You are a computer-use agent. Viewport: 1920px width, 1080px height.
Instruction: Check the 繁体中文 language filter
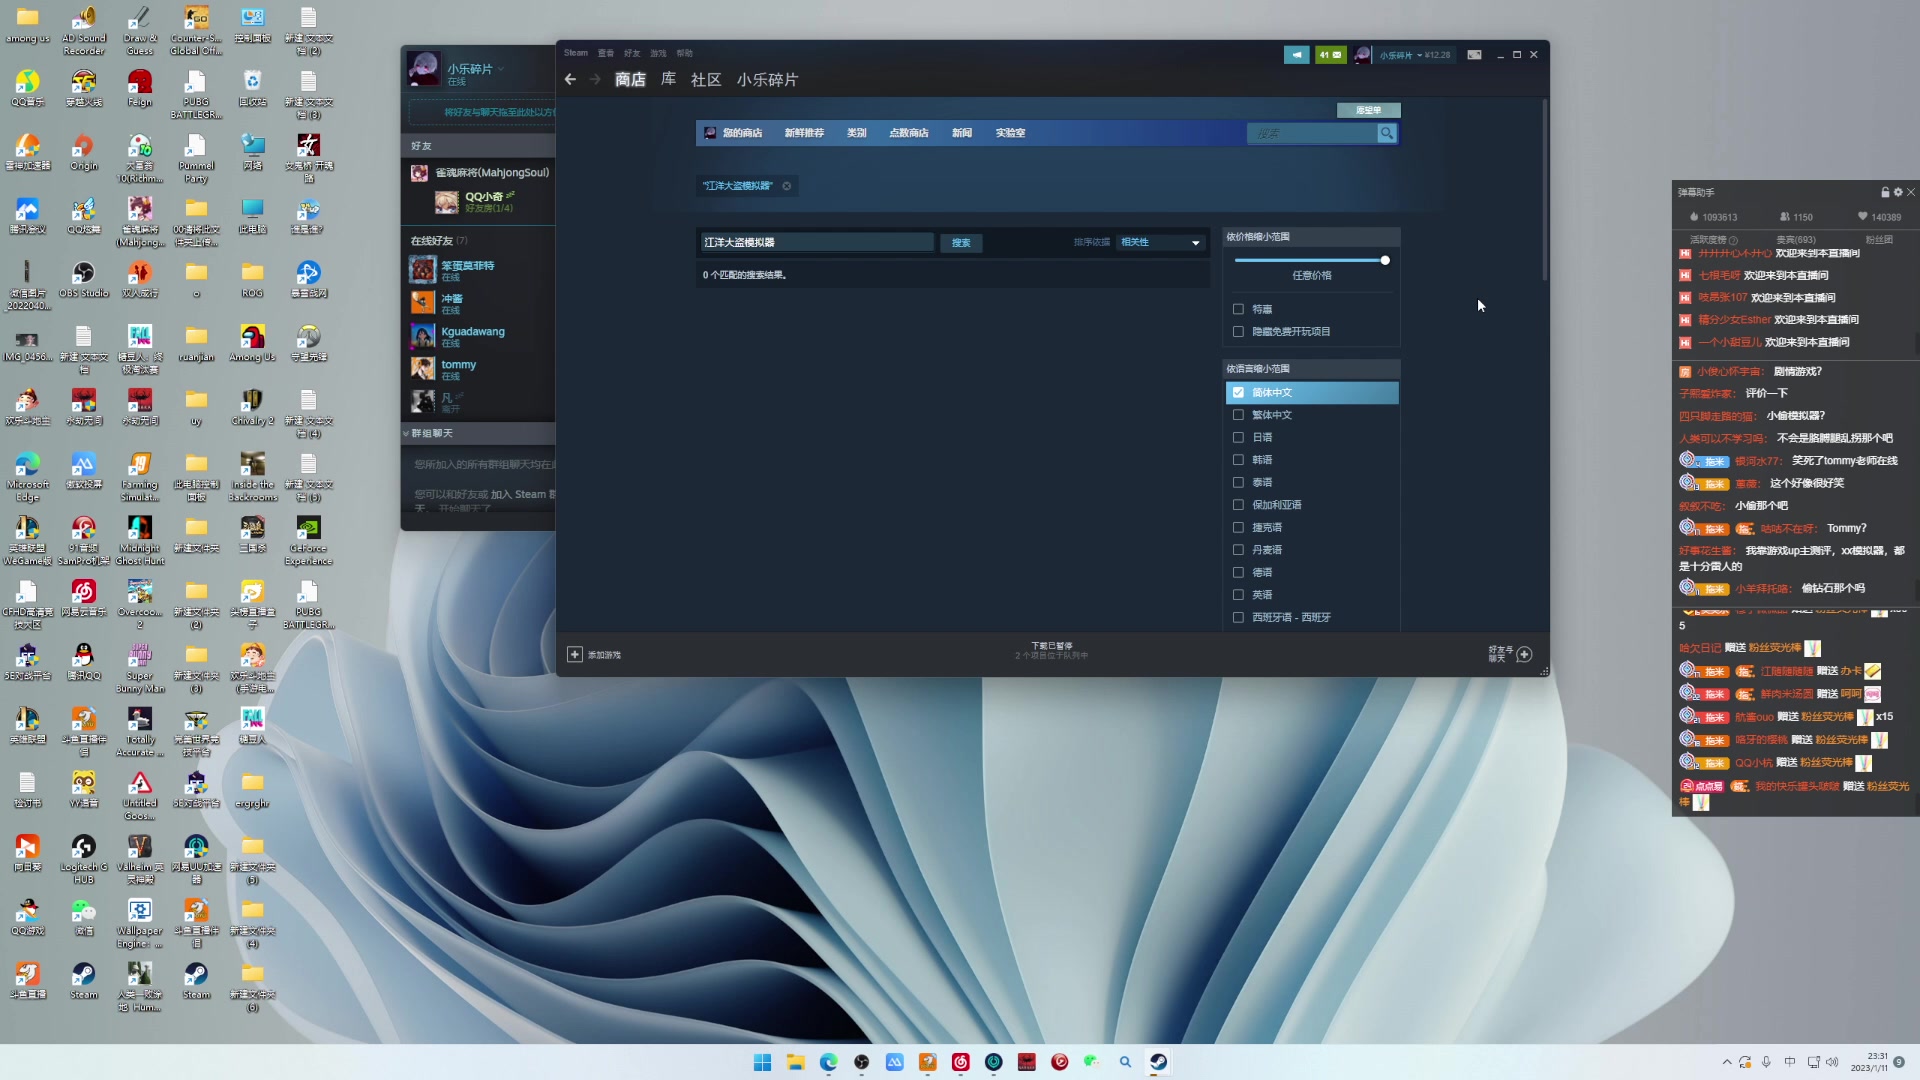(x=1238, y=415)
